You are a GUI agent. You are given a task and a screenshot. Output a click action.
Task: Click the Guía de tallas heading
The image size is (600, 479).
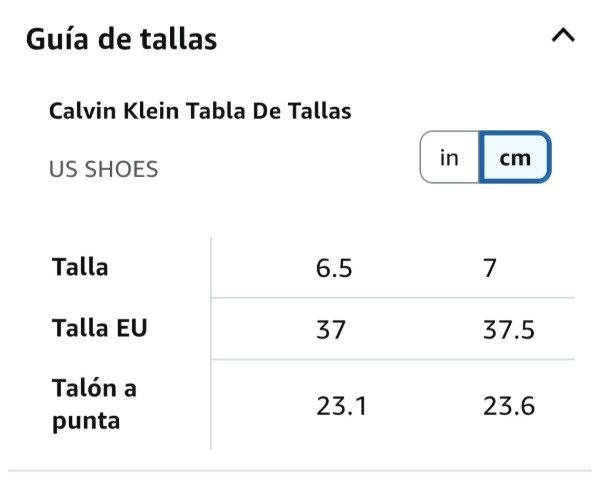point(121,39)
